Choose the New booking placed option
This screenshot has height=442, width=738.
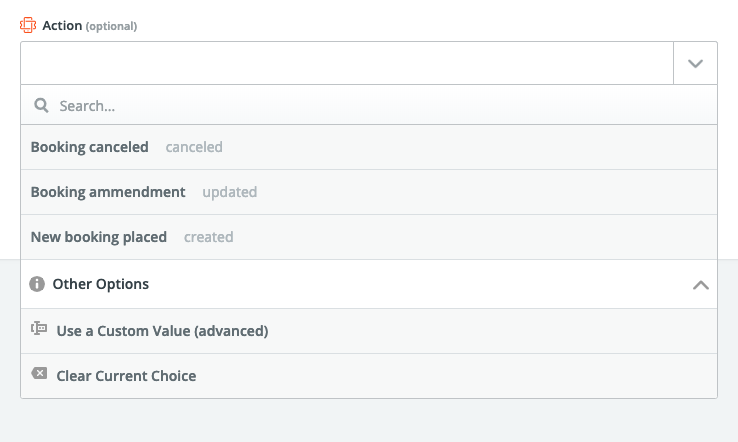click(x=369, y=237)
